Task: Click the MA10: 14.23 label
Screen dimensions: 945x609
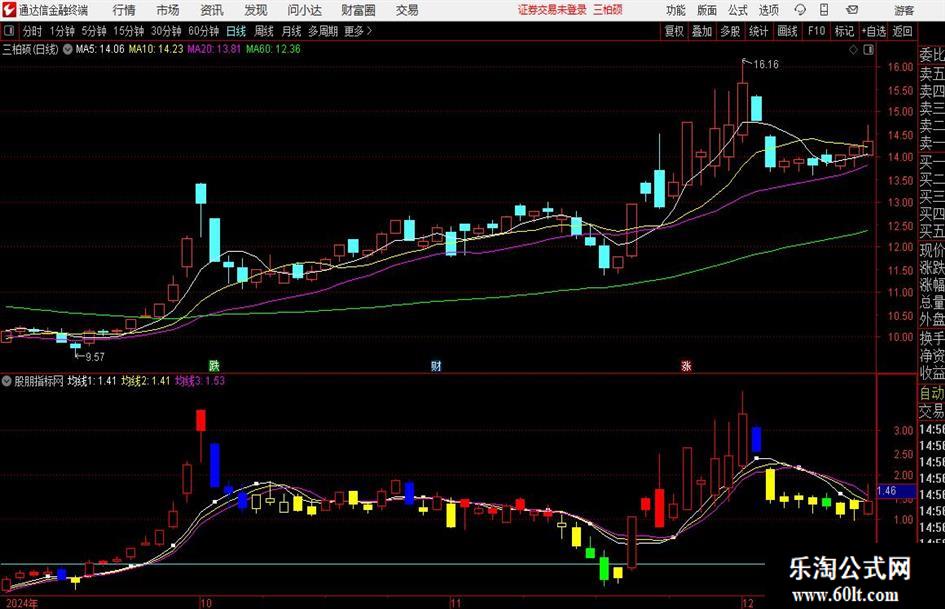Action: 155,49
